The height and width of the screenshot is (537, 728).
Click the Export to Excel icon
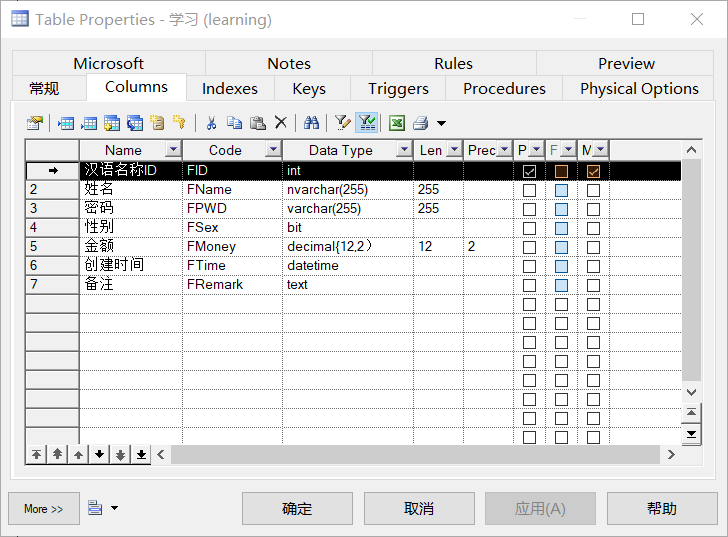click(x=397, y=123)
